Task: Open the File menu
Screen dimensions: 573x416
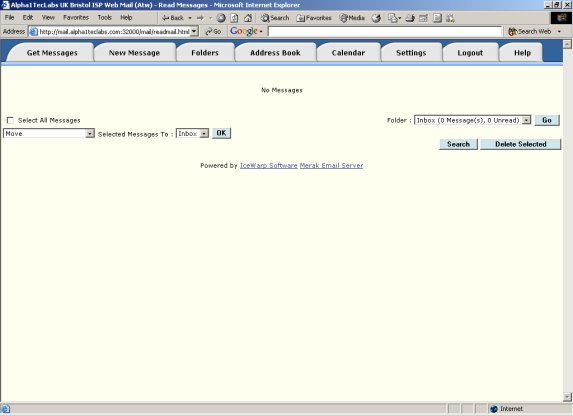Action: pyautogui.click(x=10, y=18)
